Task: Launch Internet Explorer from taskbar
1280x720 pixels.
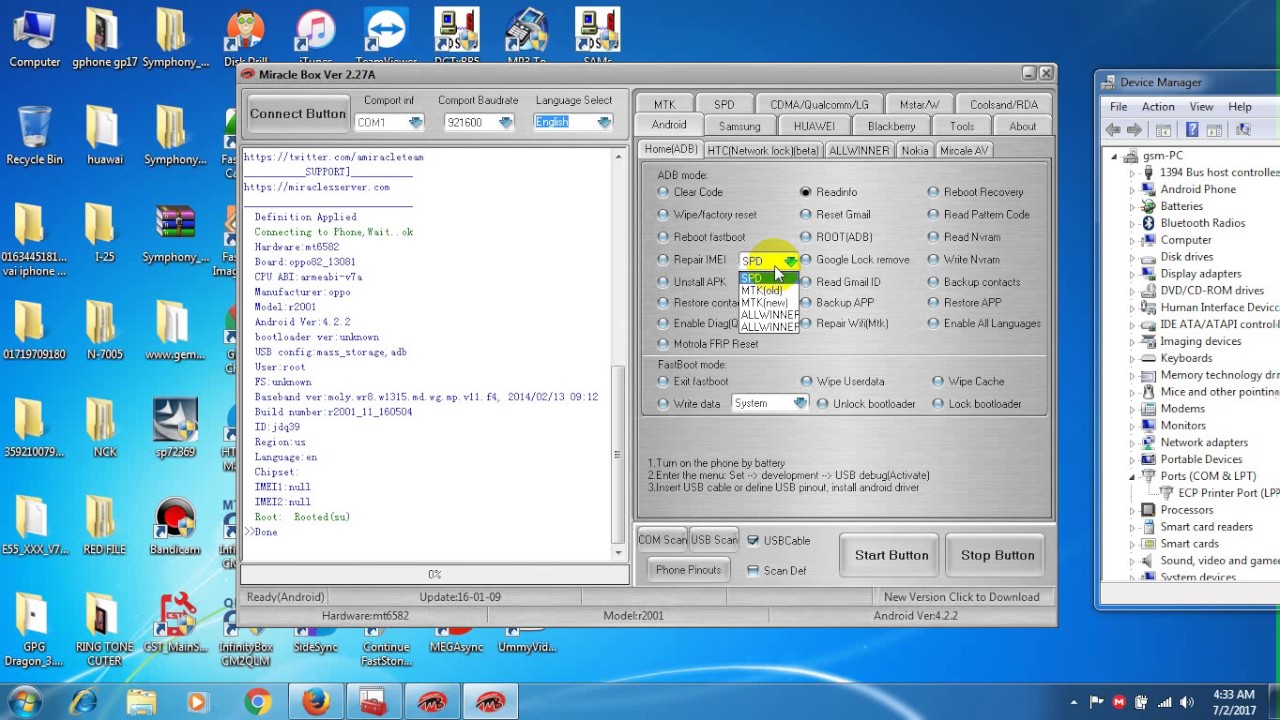Action: (84, 702)
